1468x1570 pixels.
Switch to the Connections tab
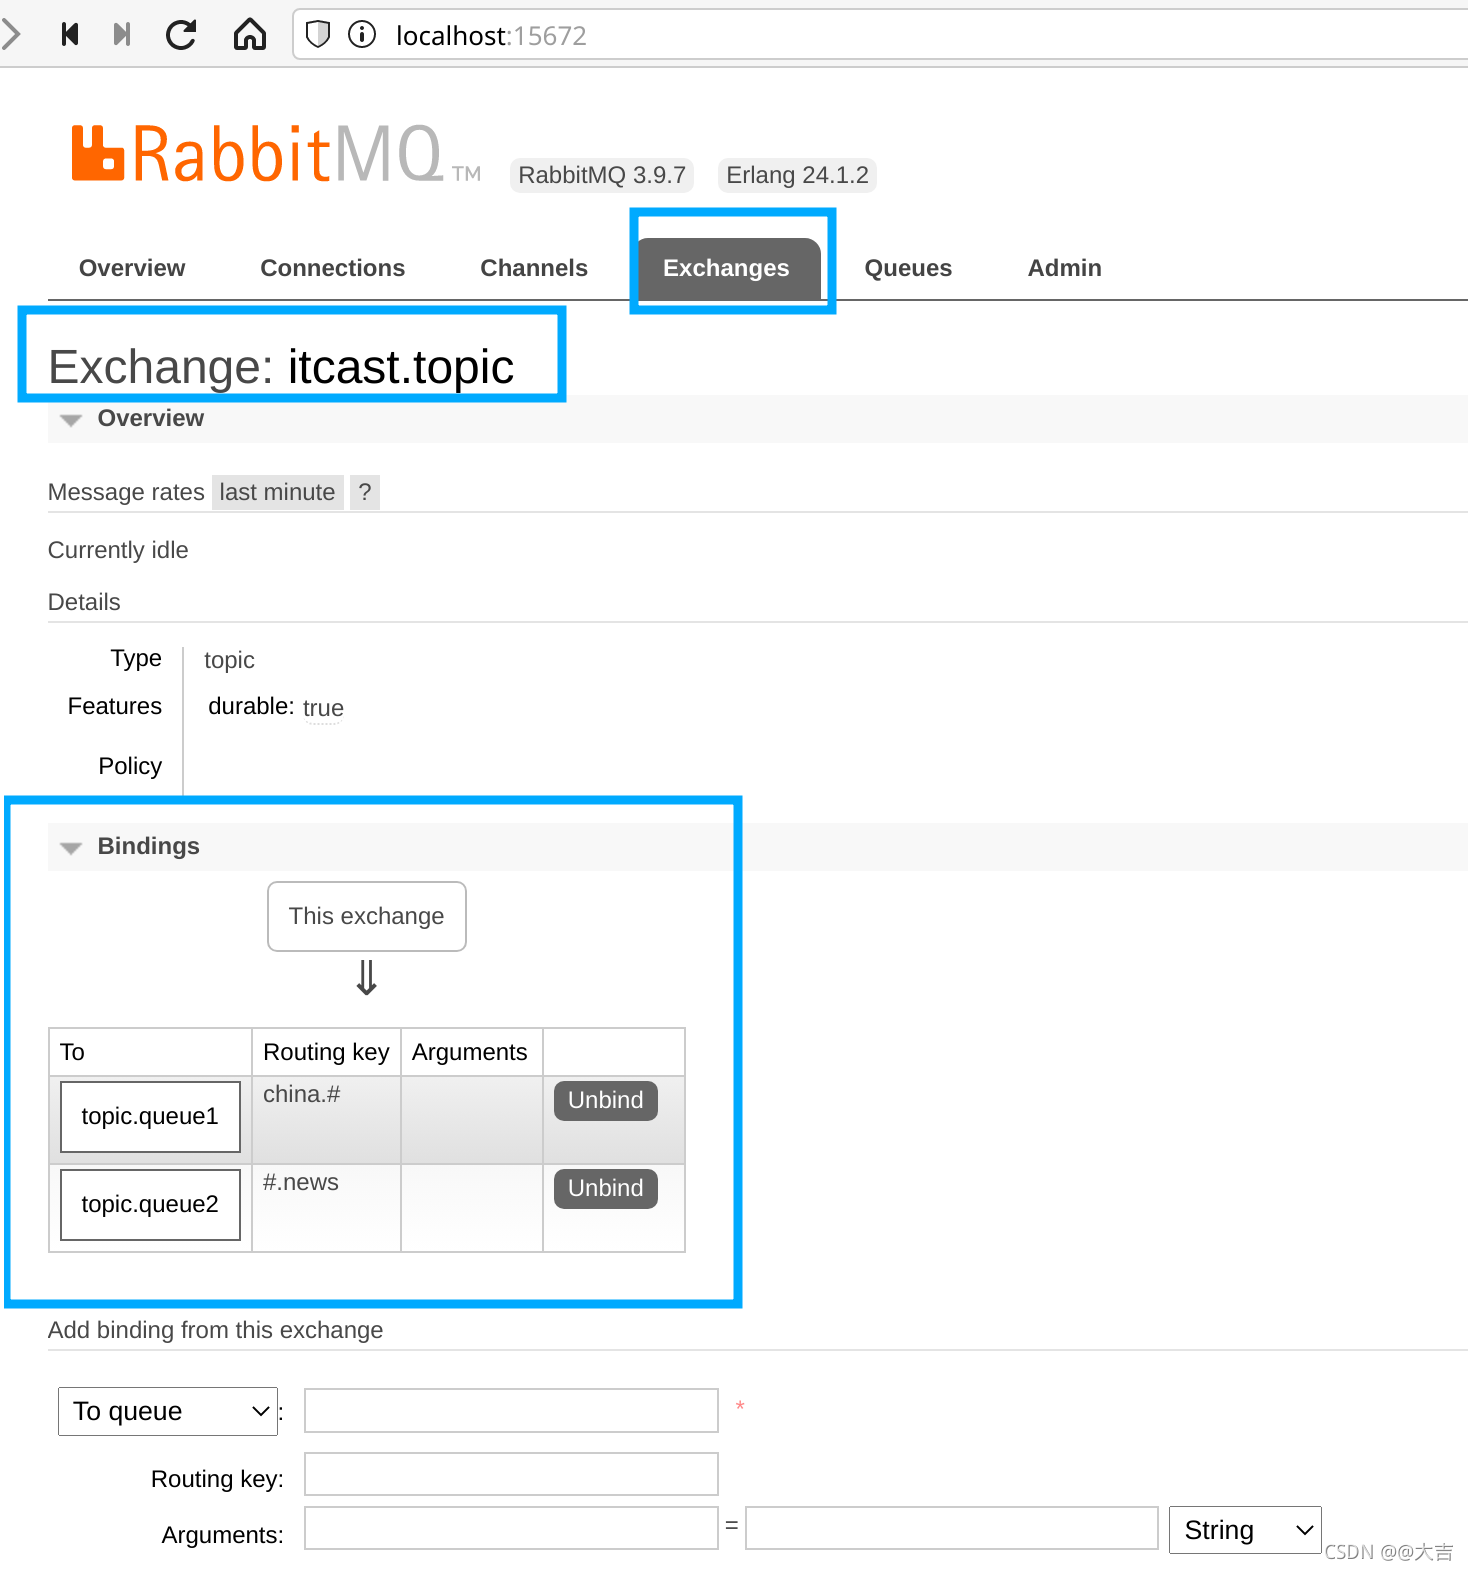coord(332,268)
